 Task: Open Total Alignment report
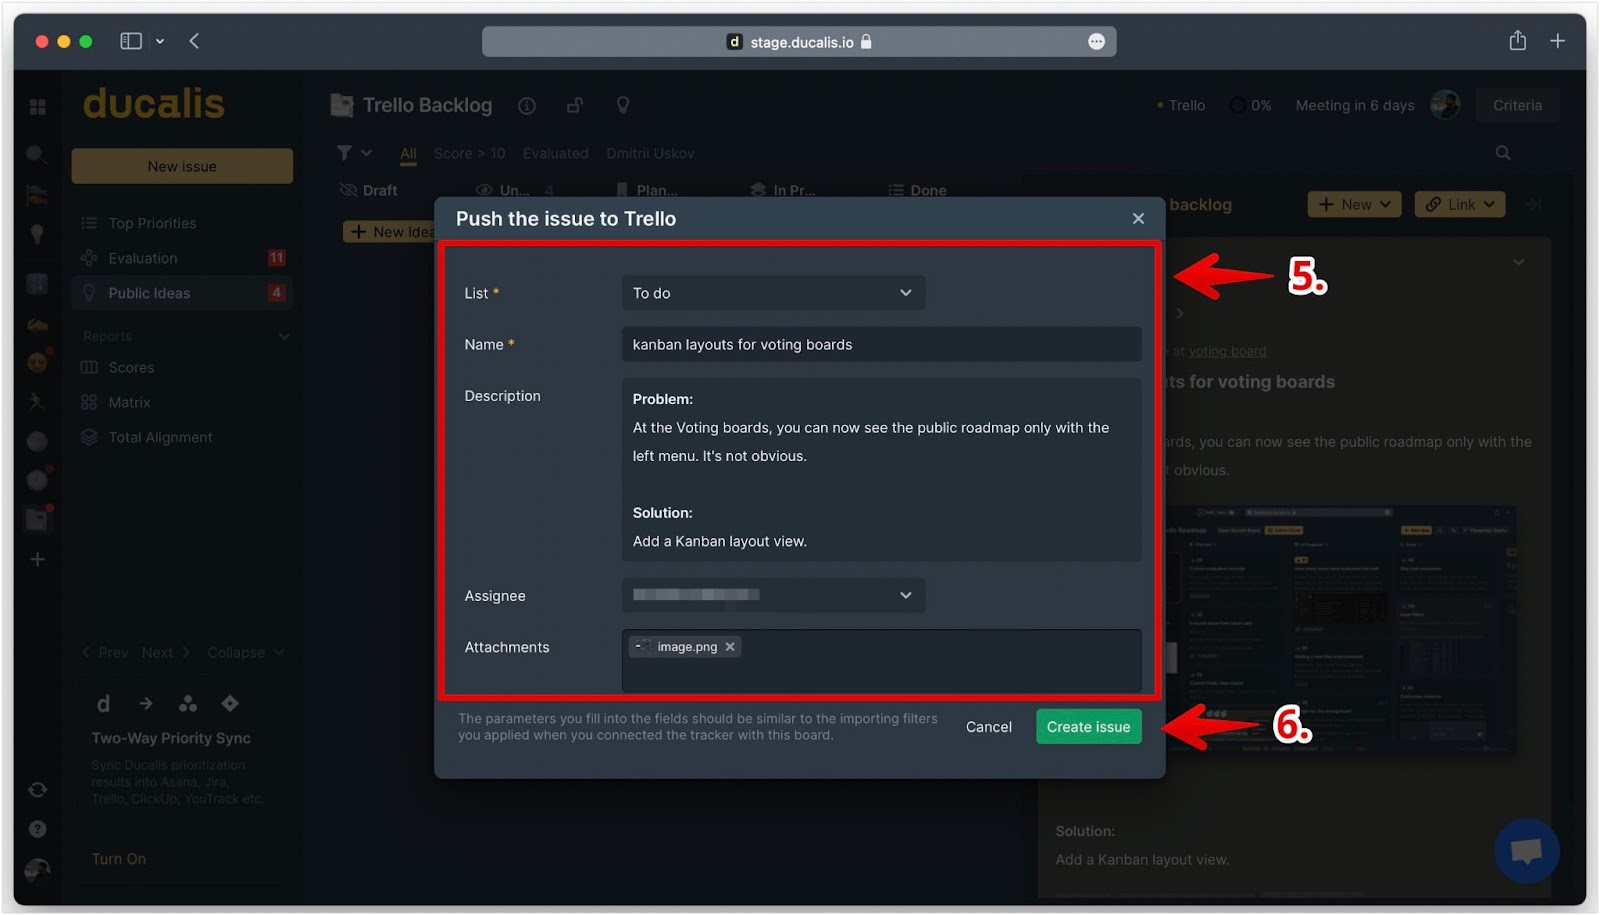coord(160,437)
